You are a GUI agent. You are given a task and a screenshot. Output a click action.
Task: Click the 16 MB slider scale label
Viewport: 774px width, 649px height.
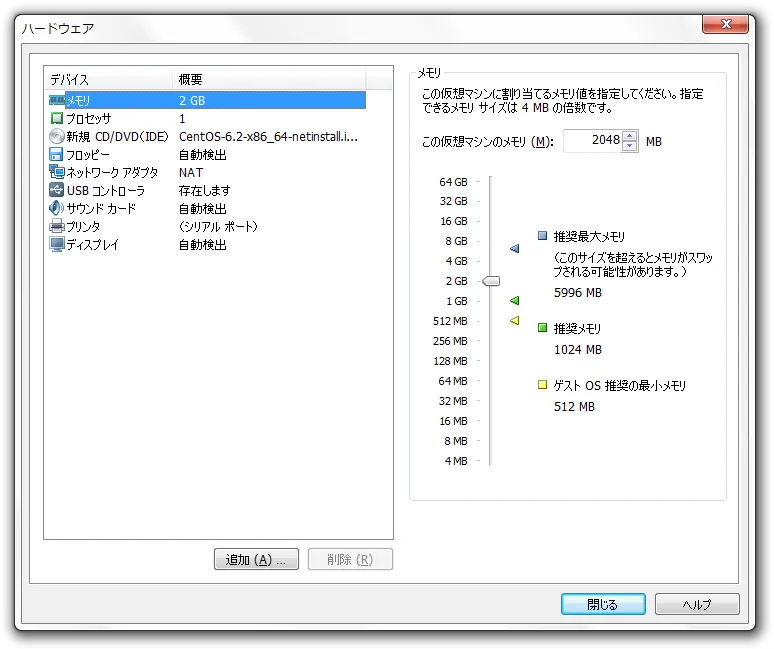coord(453,421)
